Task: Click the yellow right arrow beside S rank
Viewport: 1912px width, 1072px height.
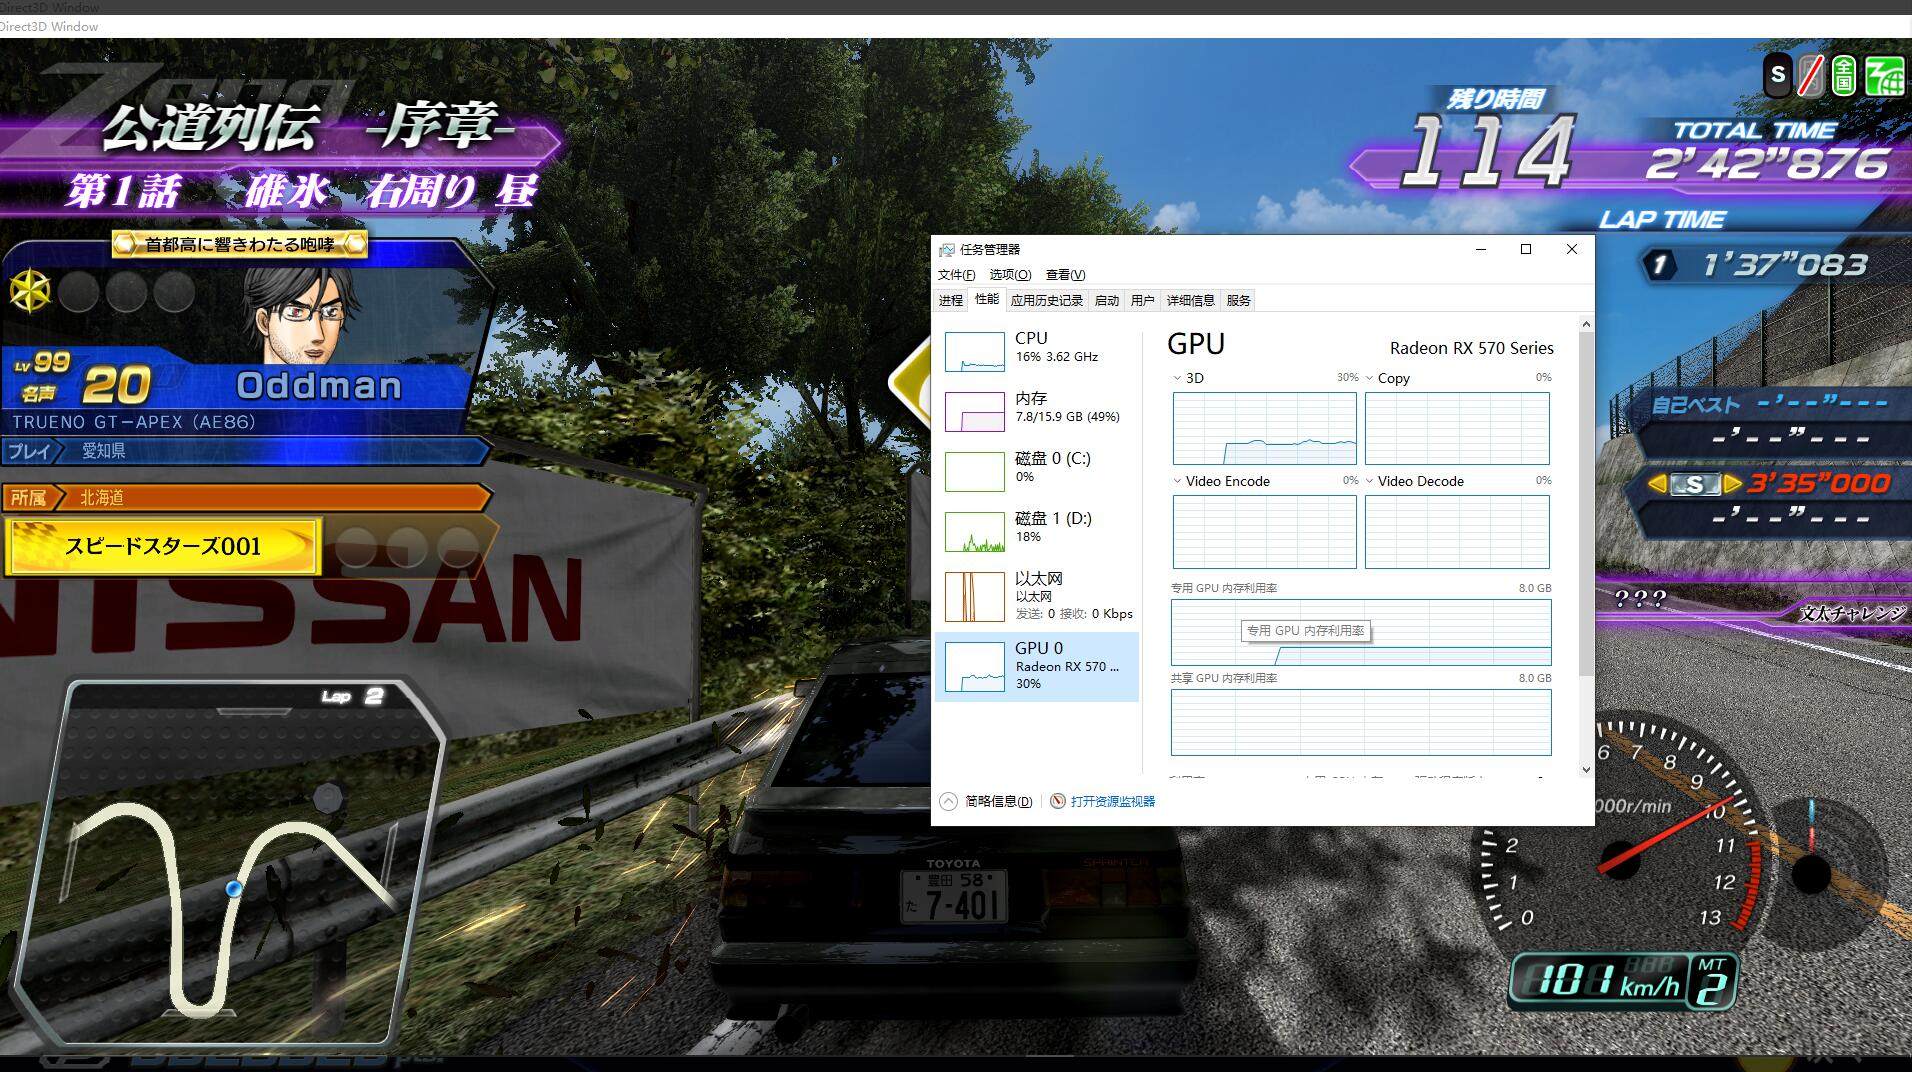Action: click(x=1731, y=485)
